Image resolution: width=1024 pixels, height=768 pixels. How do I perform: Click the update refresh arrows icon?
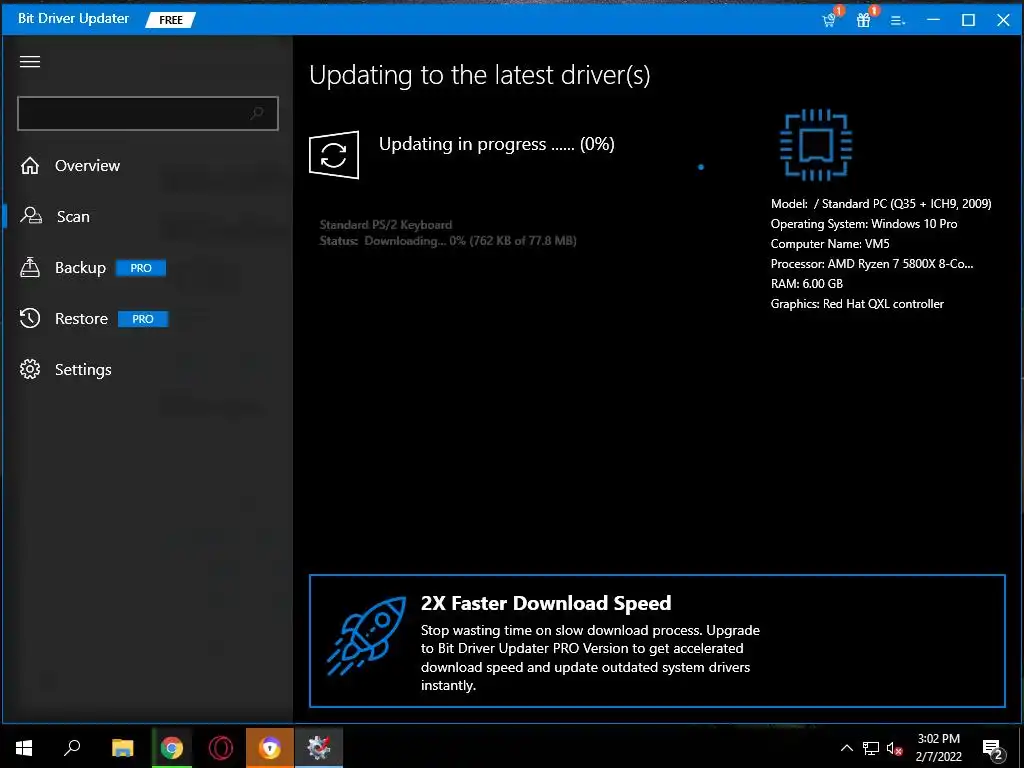(334, 155)
